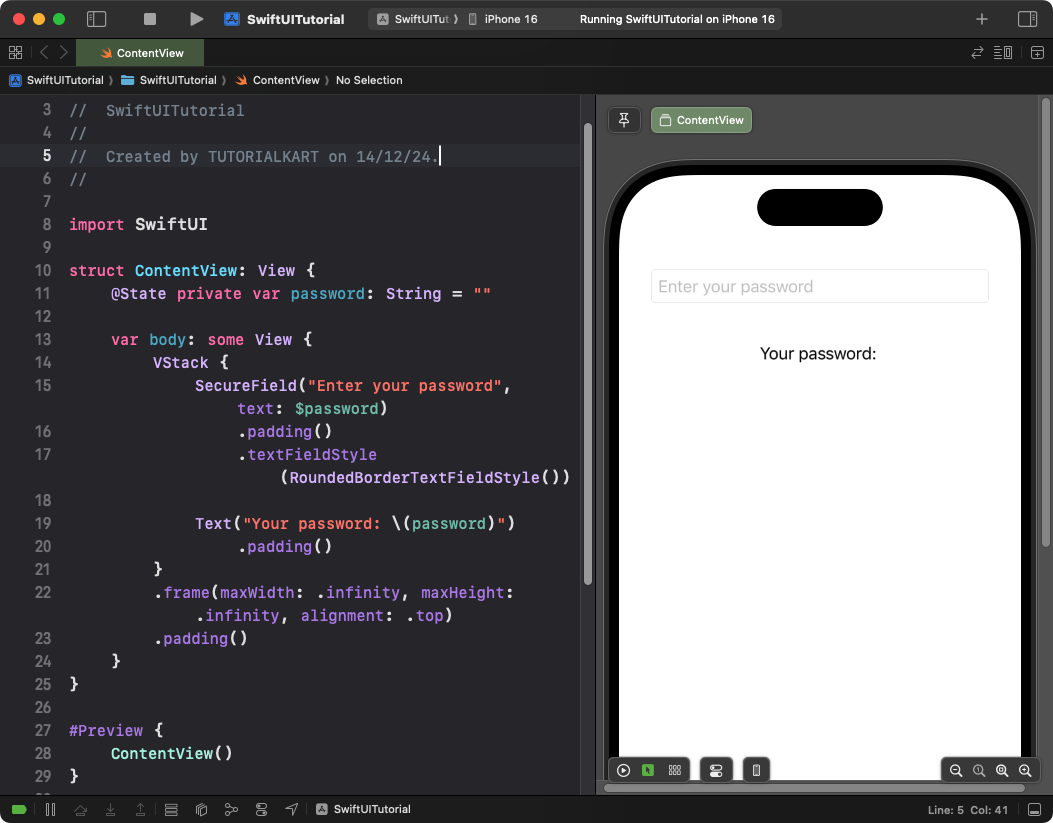The width and height of the screenshot is (1053, 823).
Task: Step out in debugger
Action: 140,809
